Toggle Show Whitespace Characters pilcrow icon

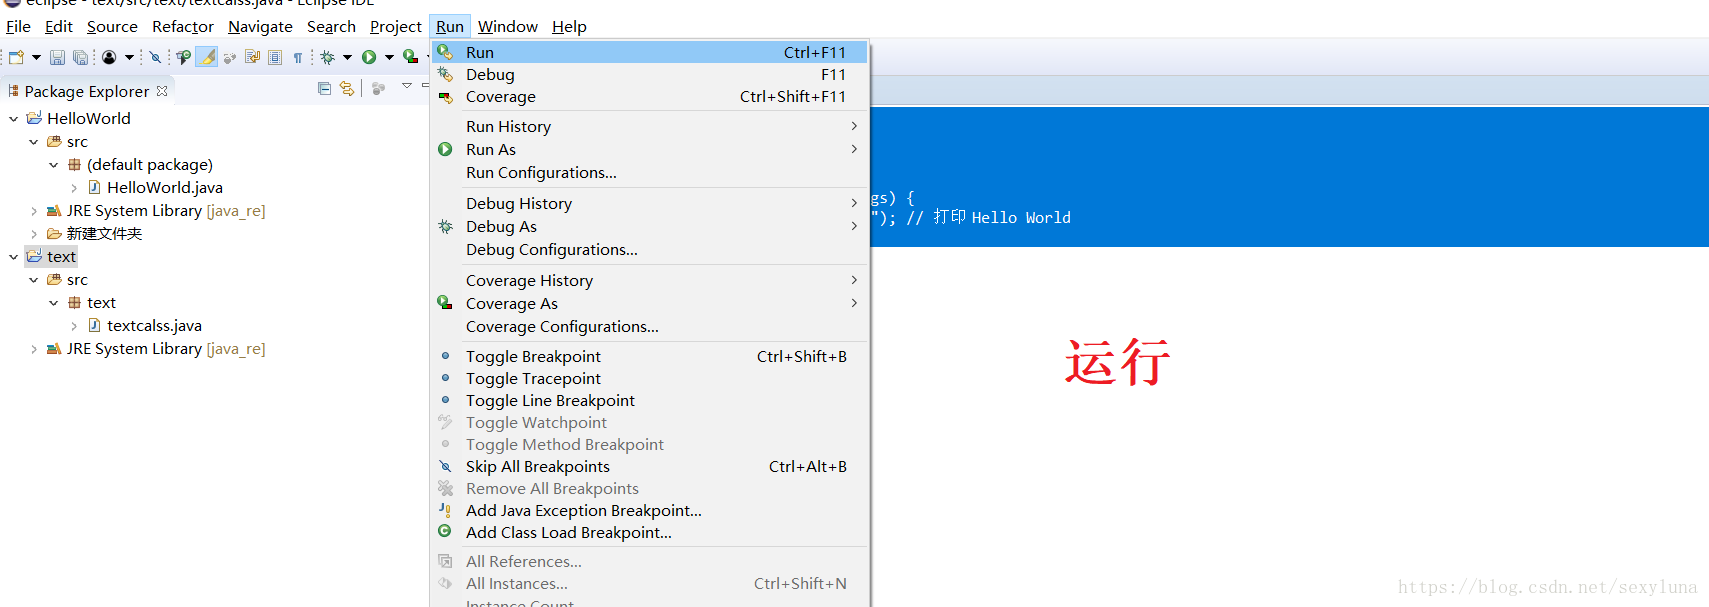298,58
